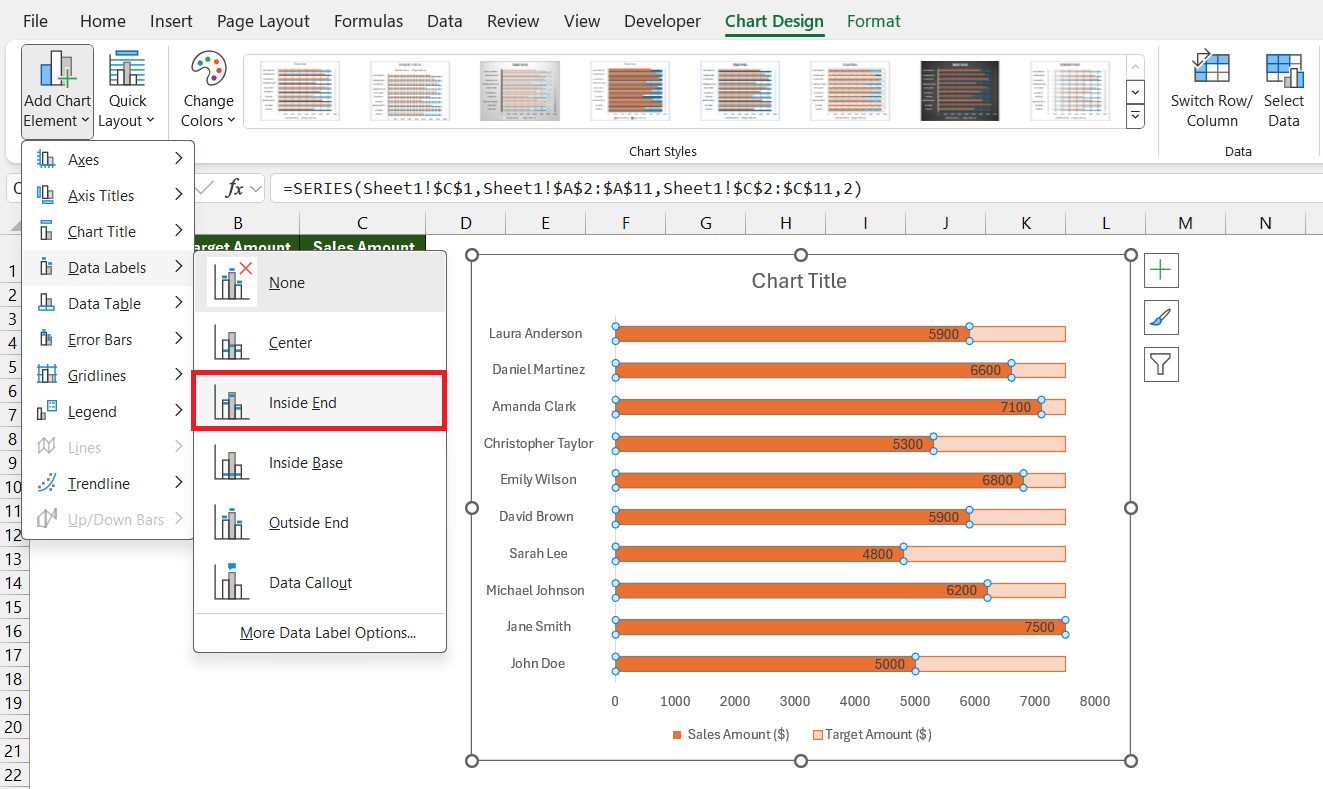The image size is (1323, 789).
Task: Open the Change Colors palette
Action: (208, 90)
